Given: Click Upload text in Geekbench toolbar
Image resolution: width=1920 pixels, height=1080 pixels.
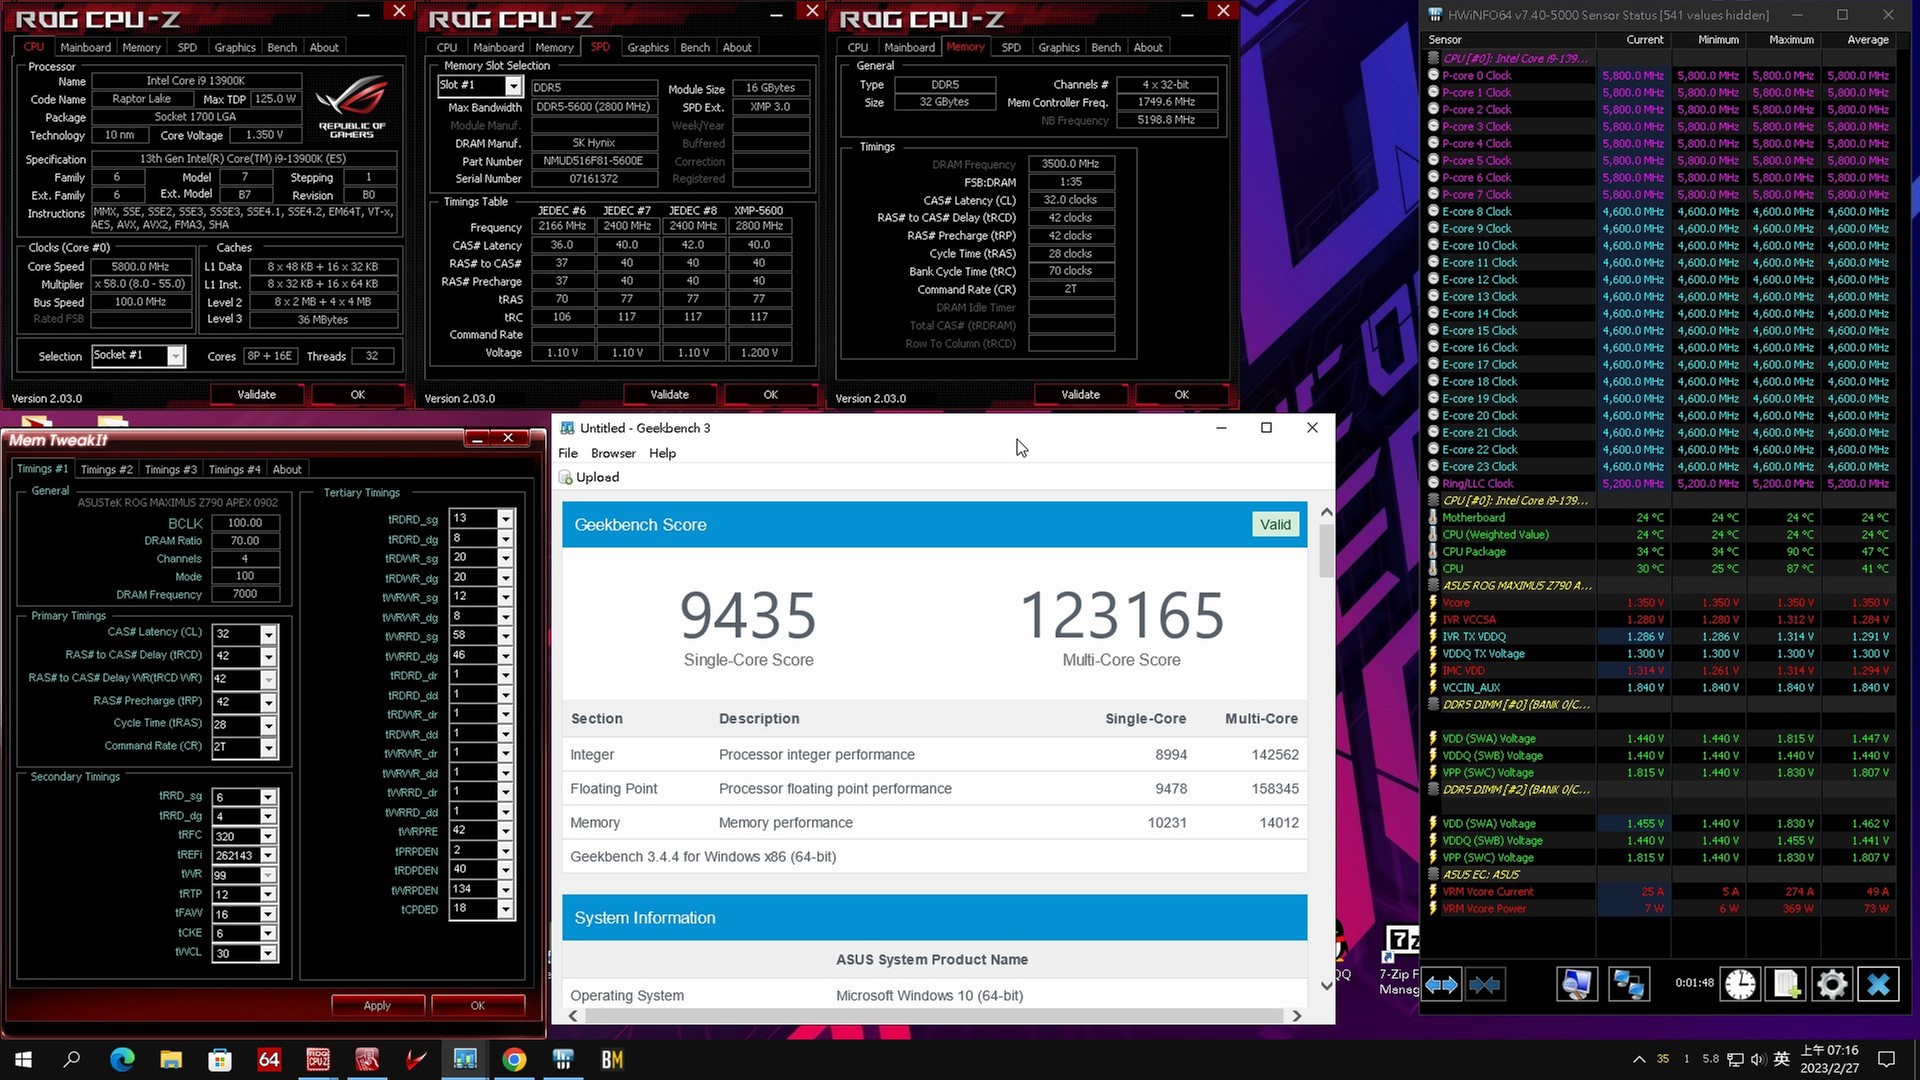Looking at the screenshot, I should pyautogui.click(x=598, y=477).
